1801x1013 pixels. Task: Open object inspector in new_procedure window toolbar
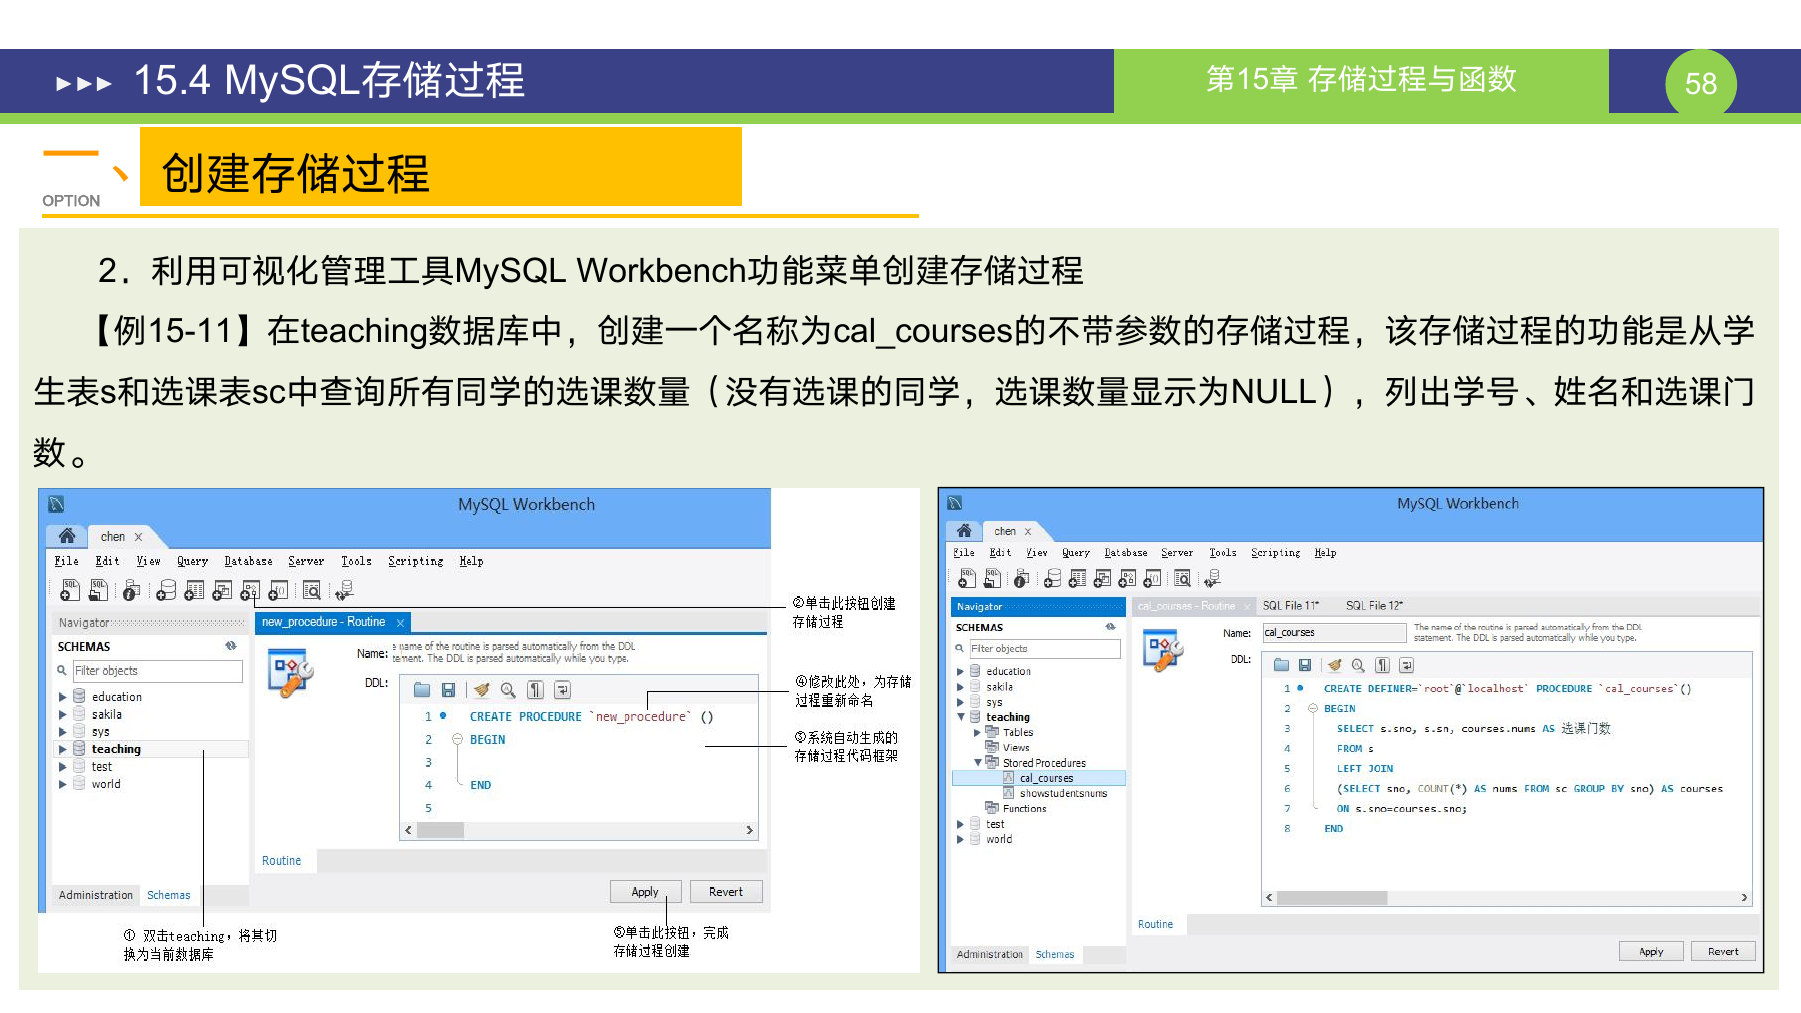131,590
